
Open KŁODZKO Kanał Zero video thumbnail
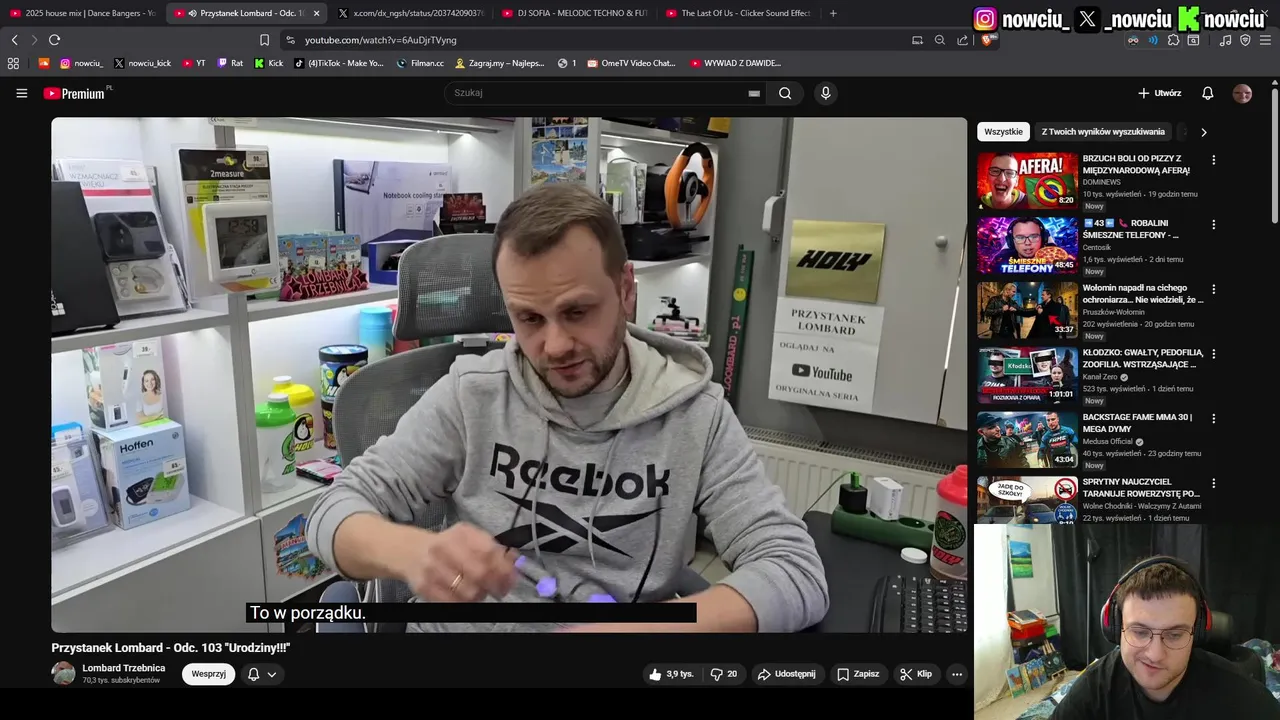pyautogui.click(x=1027, y=374)
